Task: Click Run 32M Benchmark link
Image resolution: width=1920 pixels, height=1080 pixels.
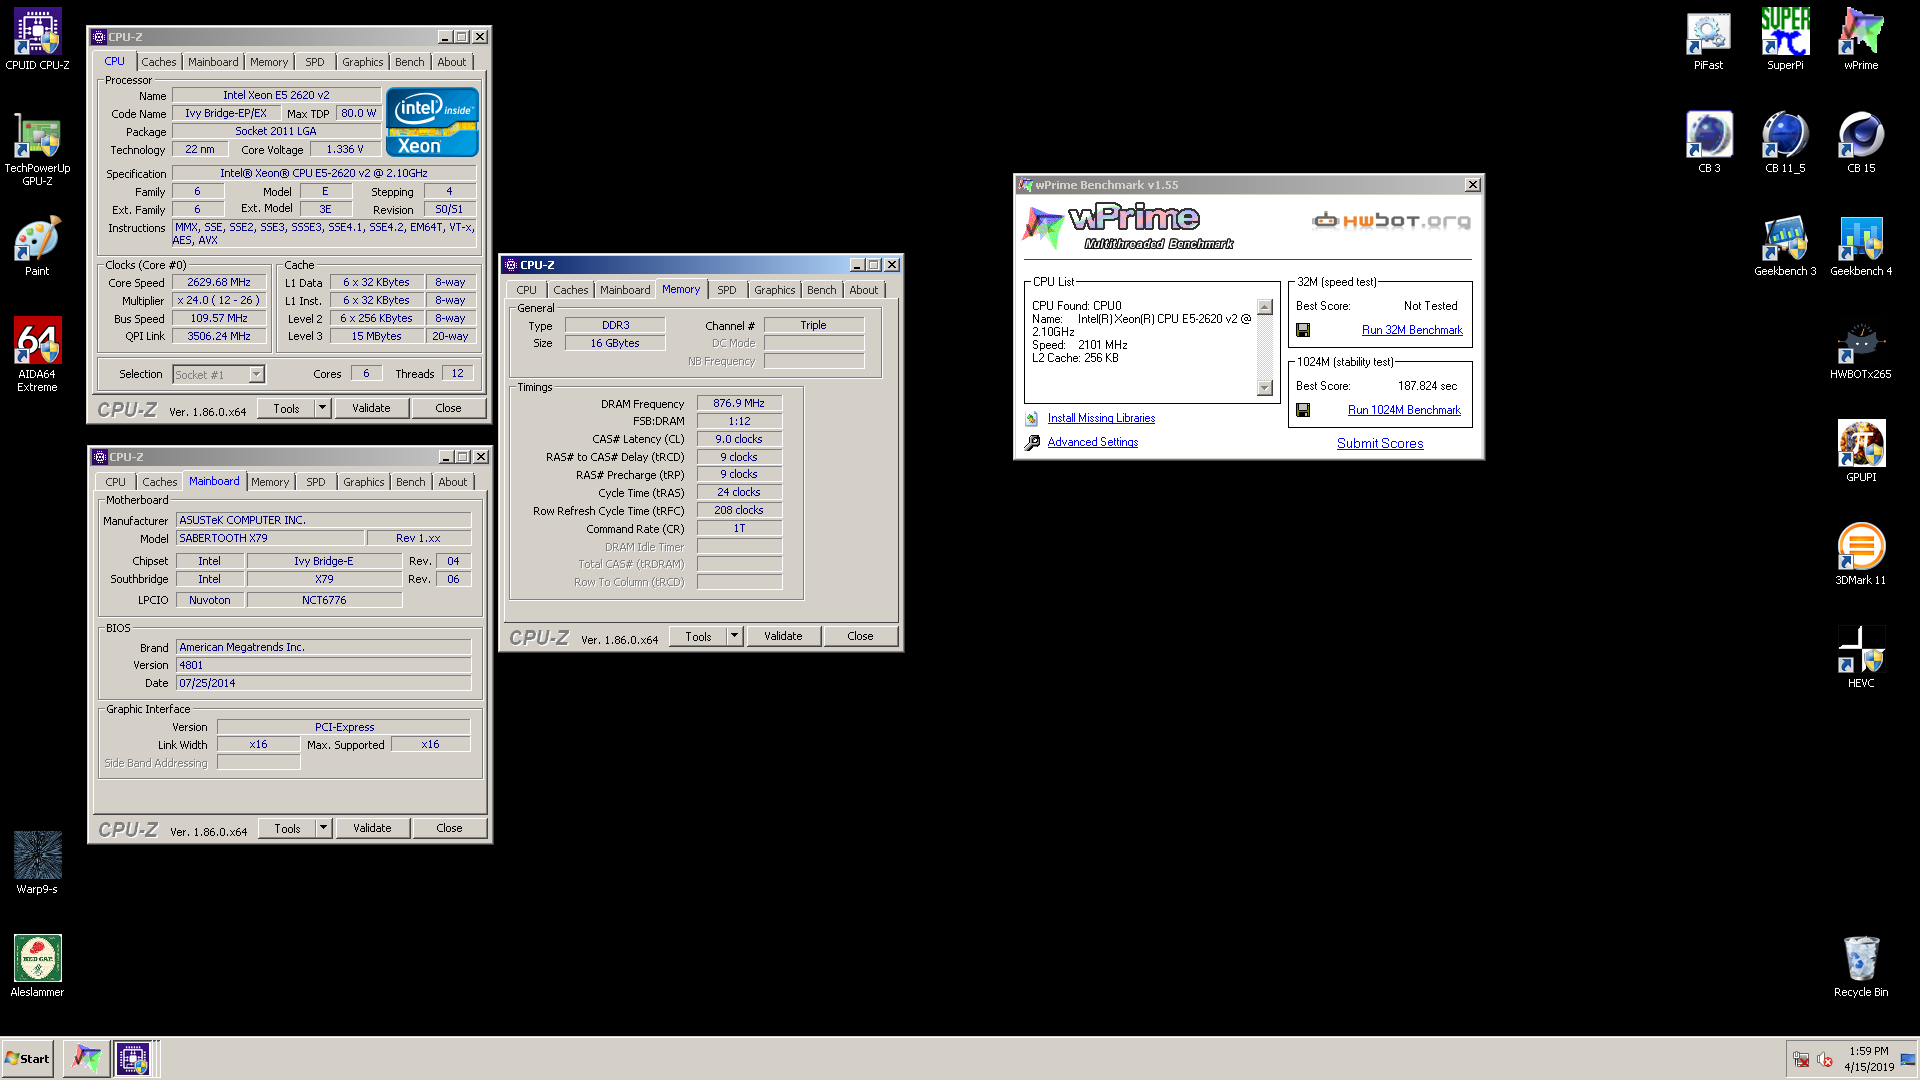Action: coord(1412,330)
